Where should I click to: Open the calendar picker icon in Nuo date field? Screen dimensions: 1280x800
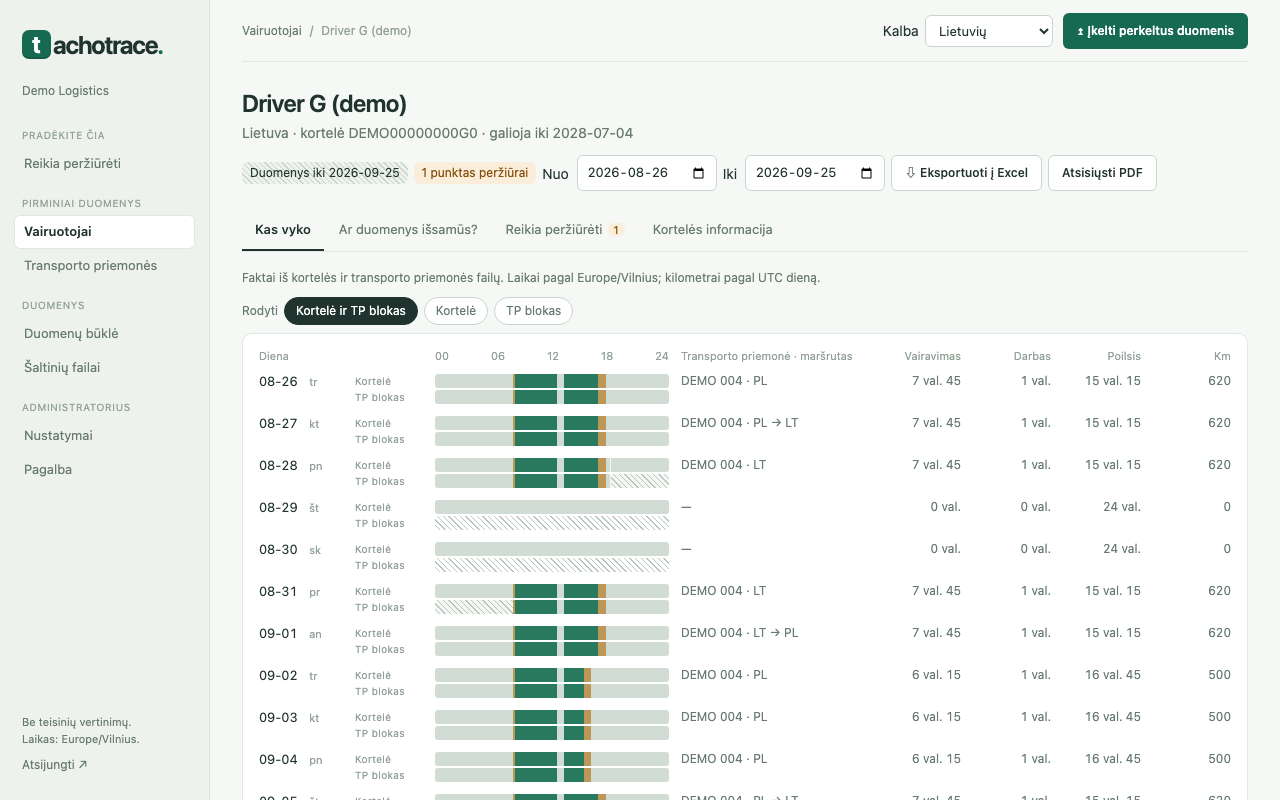(698, 173)
